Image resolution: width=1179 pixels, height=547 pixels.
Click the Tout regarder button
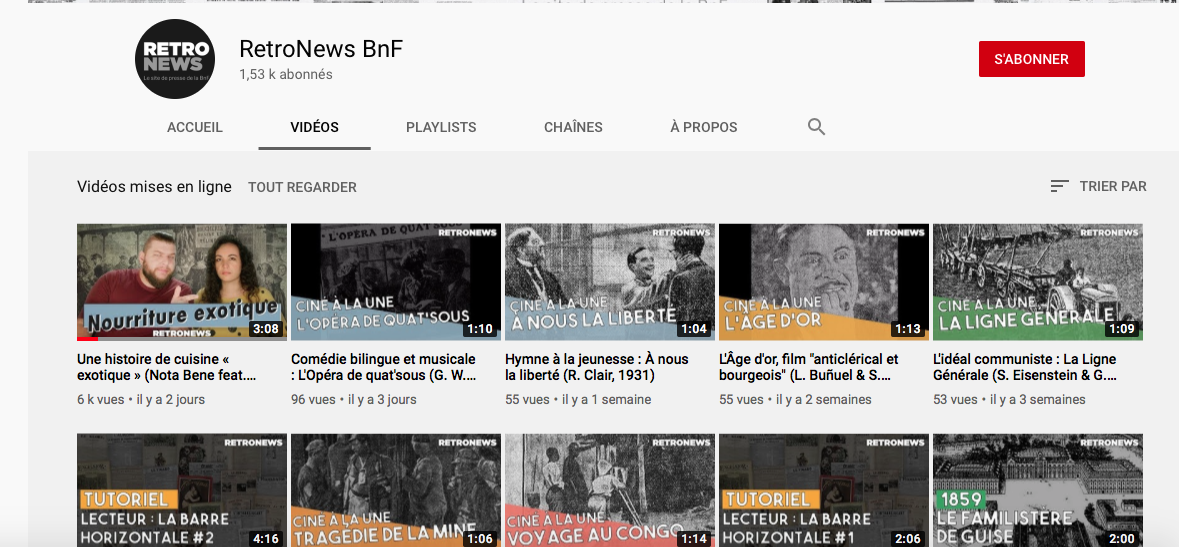pyautogui.click(x=302, y=187)
